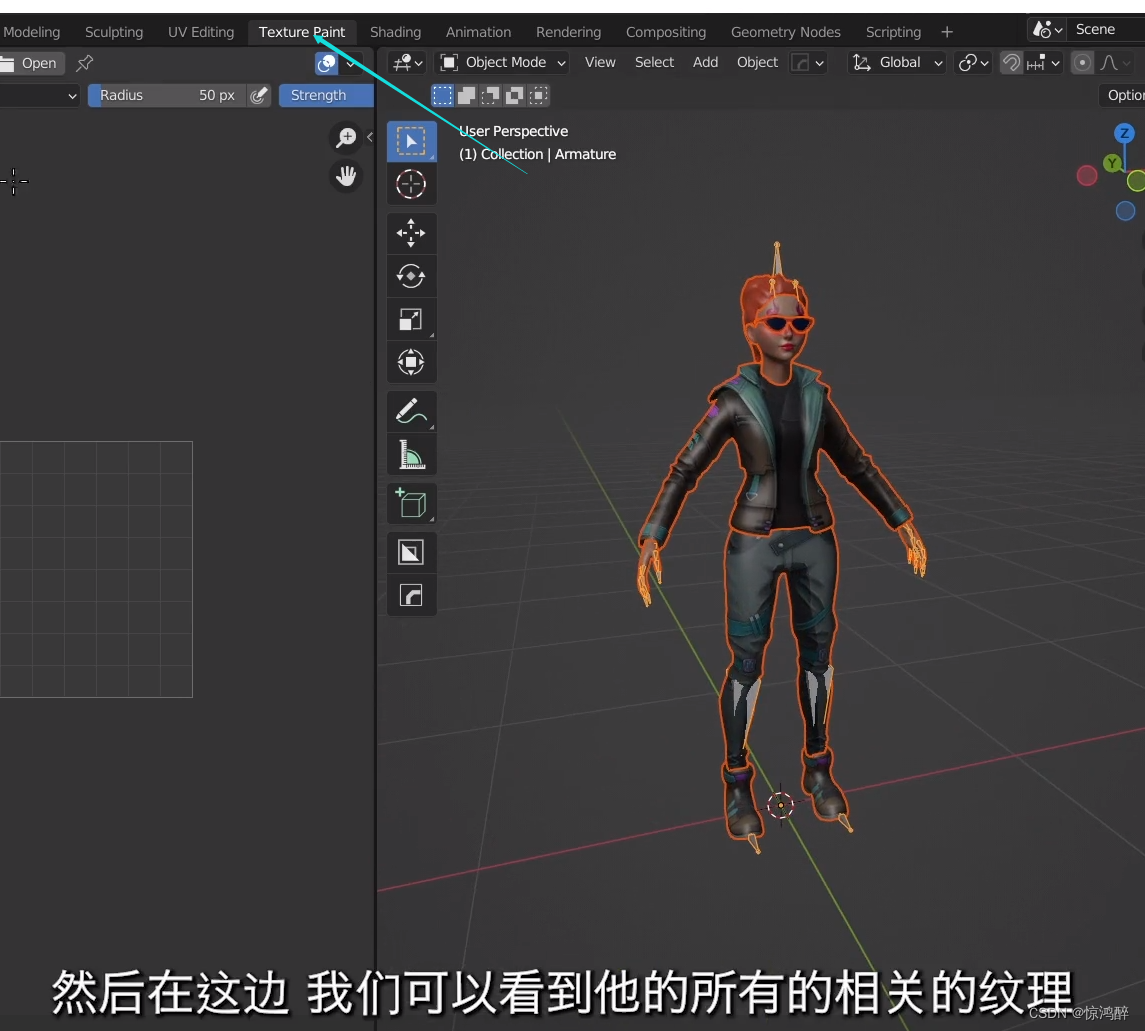Open the Select menu in 3D viewport
This screenshot has width=1145, height=1031.
654,63
